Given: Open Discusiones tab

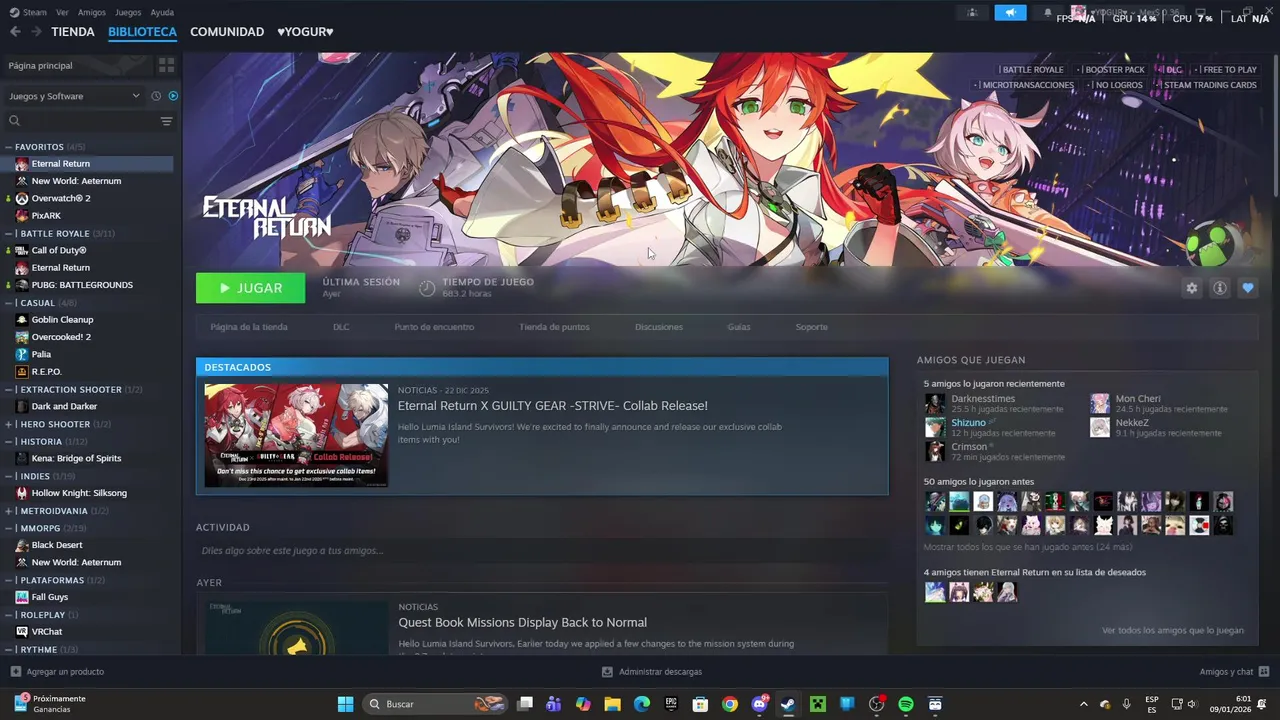Looking at the screenshot, I should tap(659, 327).
